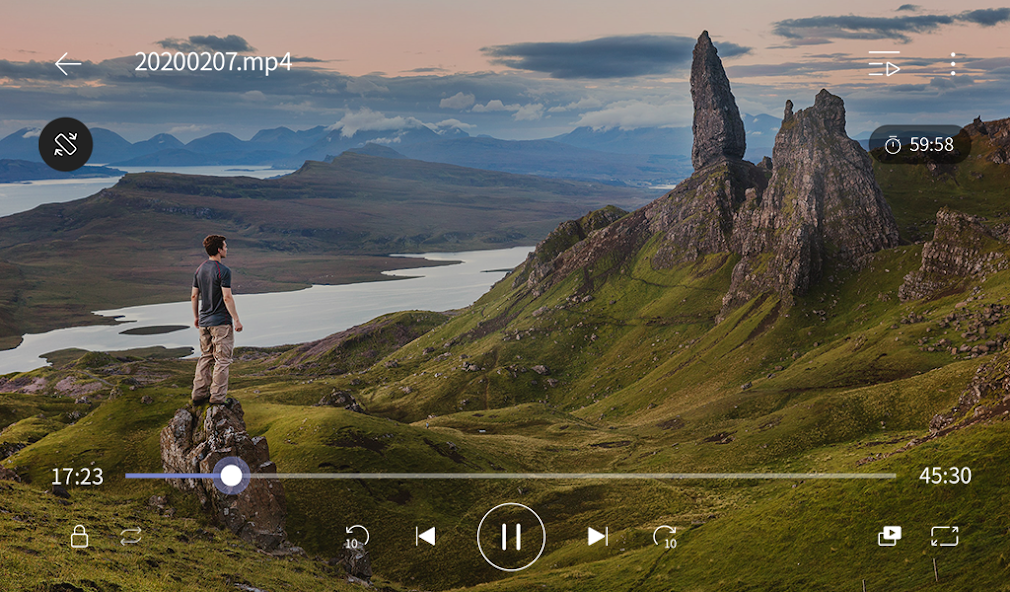Enable pause by tapping the pause button
This screenshot has width=1010, height=592.
510,537
